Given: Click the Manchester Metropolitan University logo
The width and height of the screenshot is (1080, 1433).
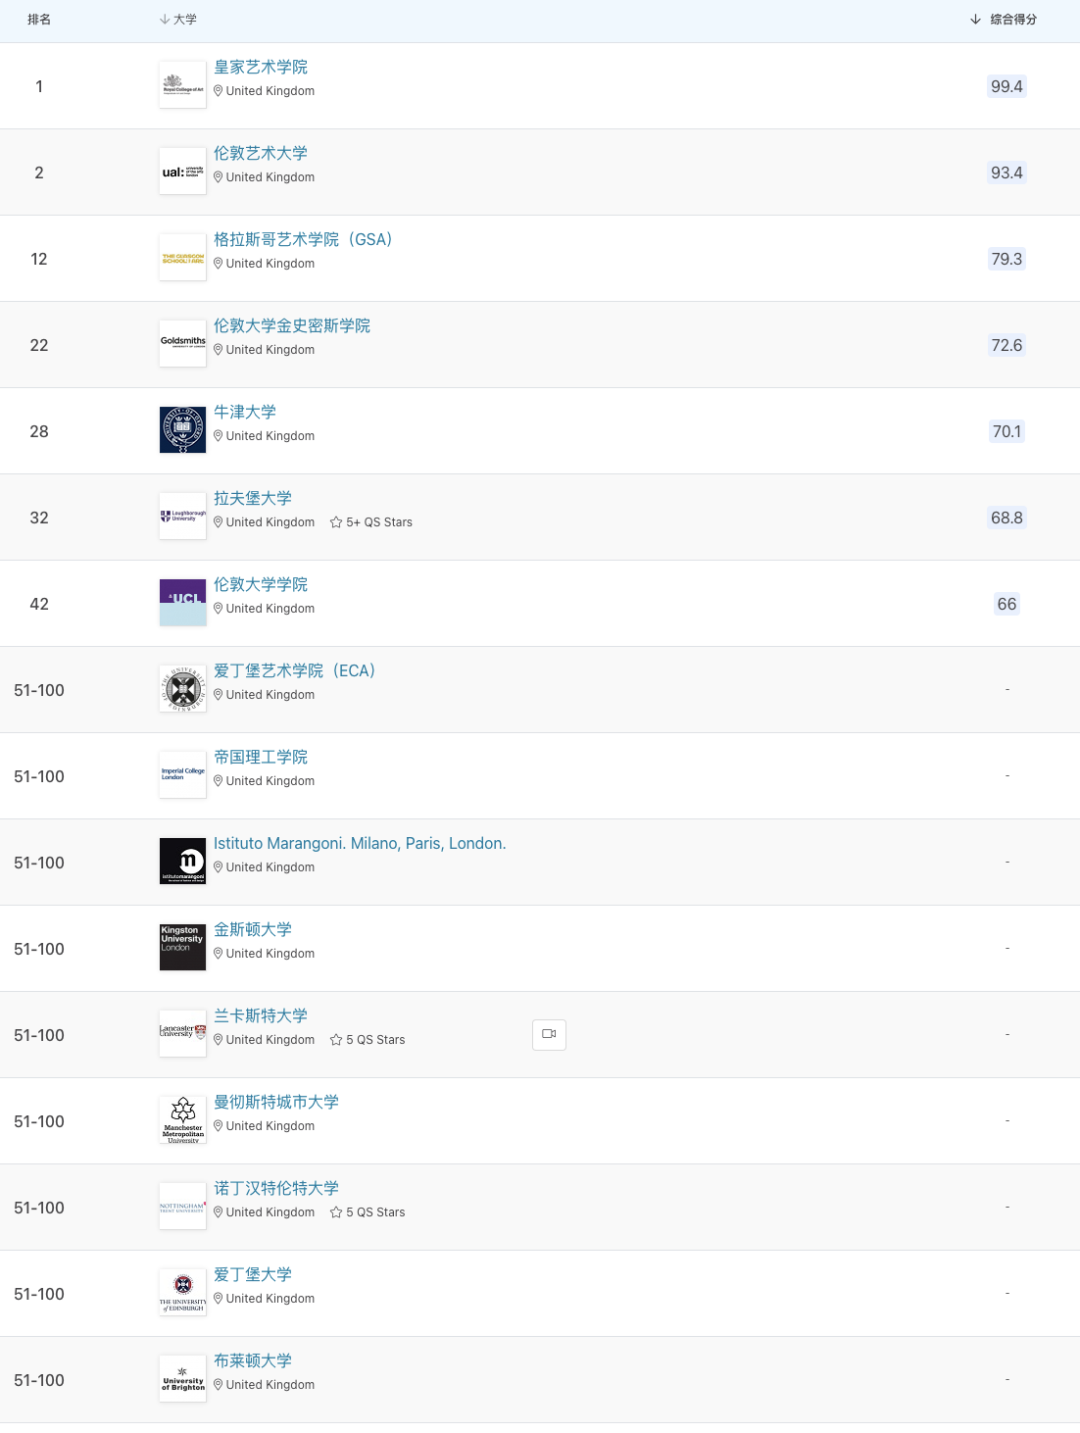Looking at the screenshot, I should (x=183, y=1120).
